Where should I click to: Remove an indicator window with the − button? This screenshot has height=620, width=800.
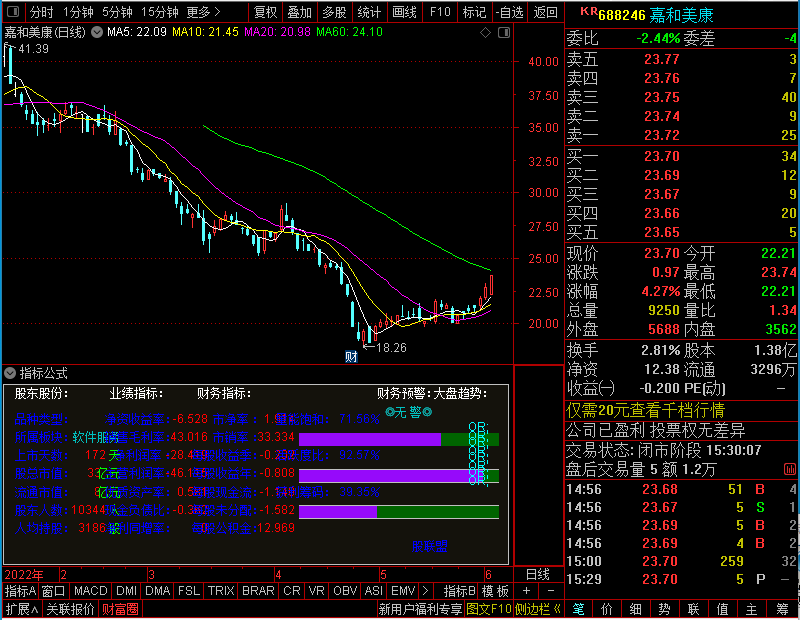[x=551, y=591]
